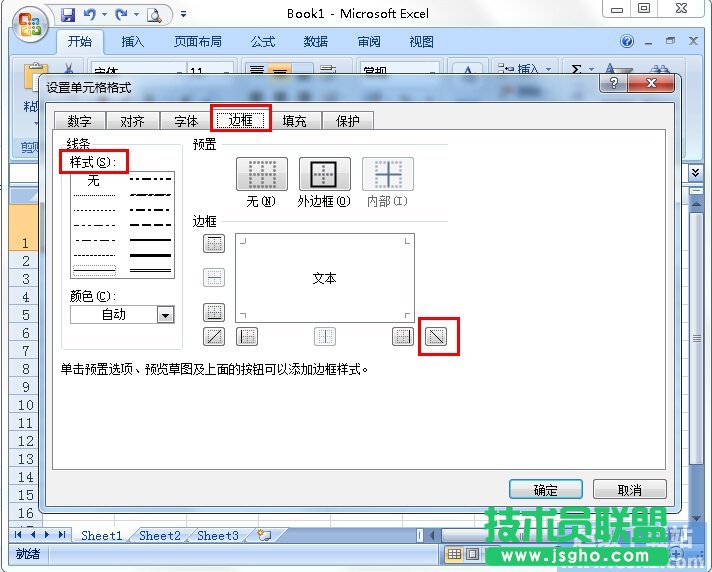Click the diagonal up border button
Viewport: 712px width, 572px height.
214,337
